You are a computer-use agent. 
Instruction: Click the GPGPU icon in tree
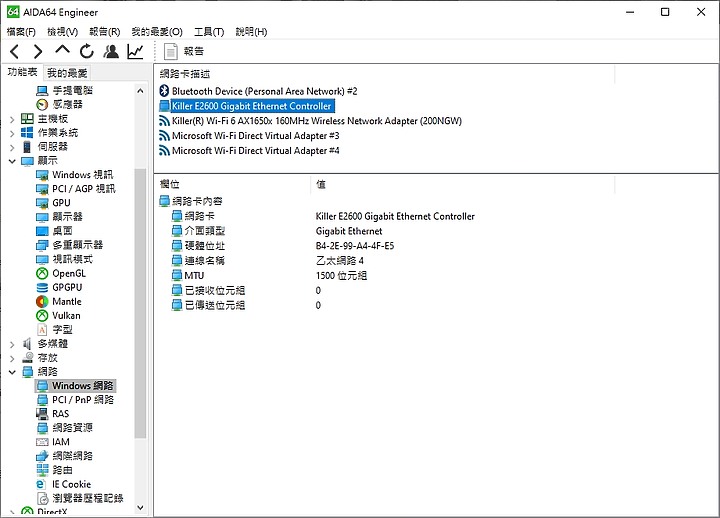[42, 287]
